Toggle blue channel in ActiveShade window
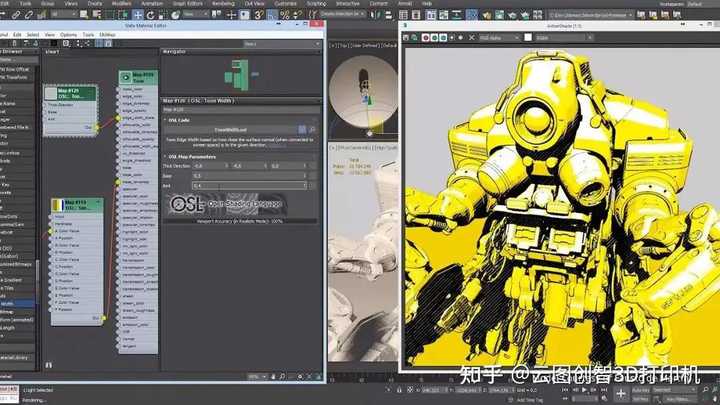 [443, 38]
